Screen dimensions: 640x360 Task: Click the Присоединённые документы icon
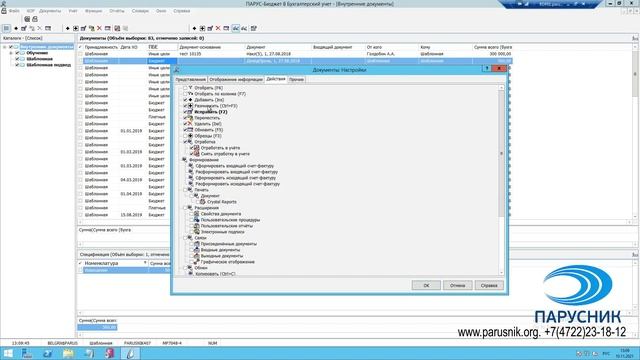coord(196,244)
